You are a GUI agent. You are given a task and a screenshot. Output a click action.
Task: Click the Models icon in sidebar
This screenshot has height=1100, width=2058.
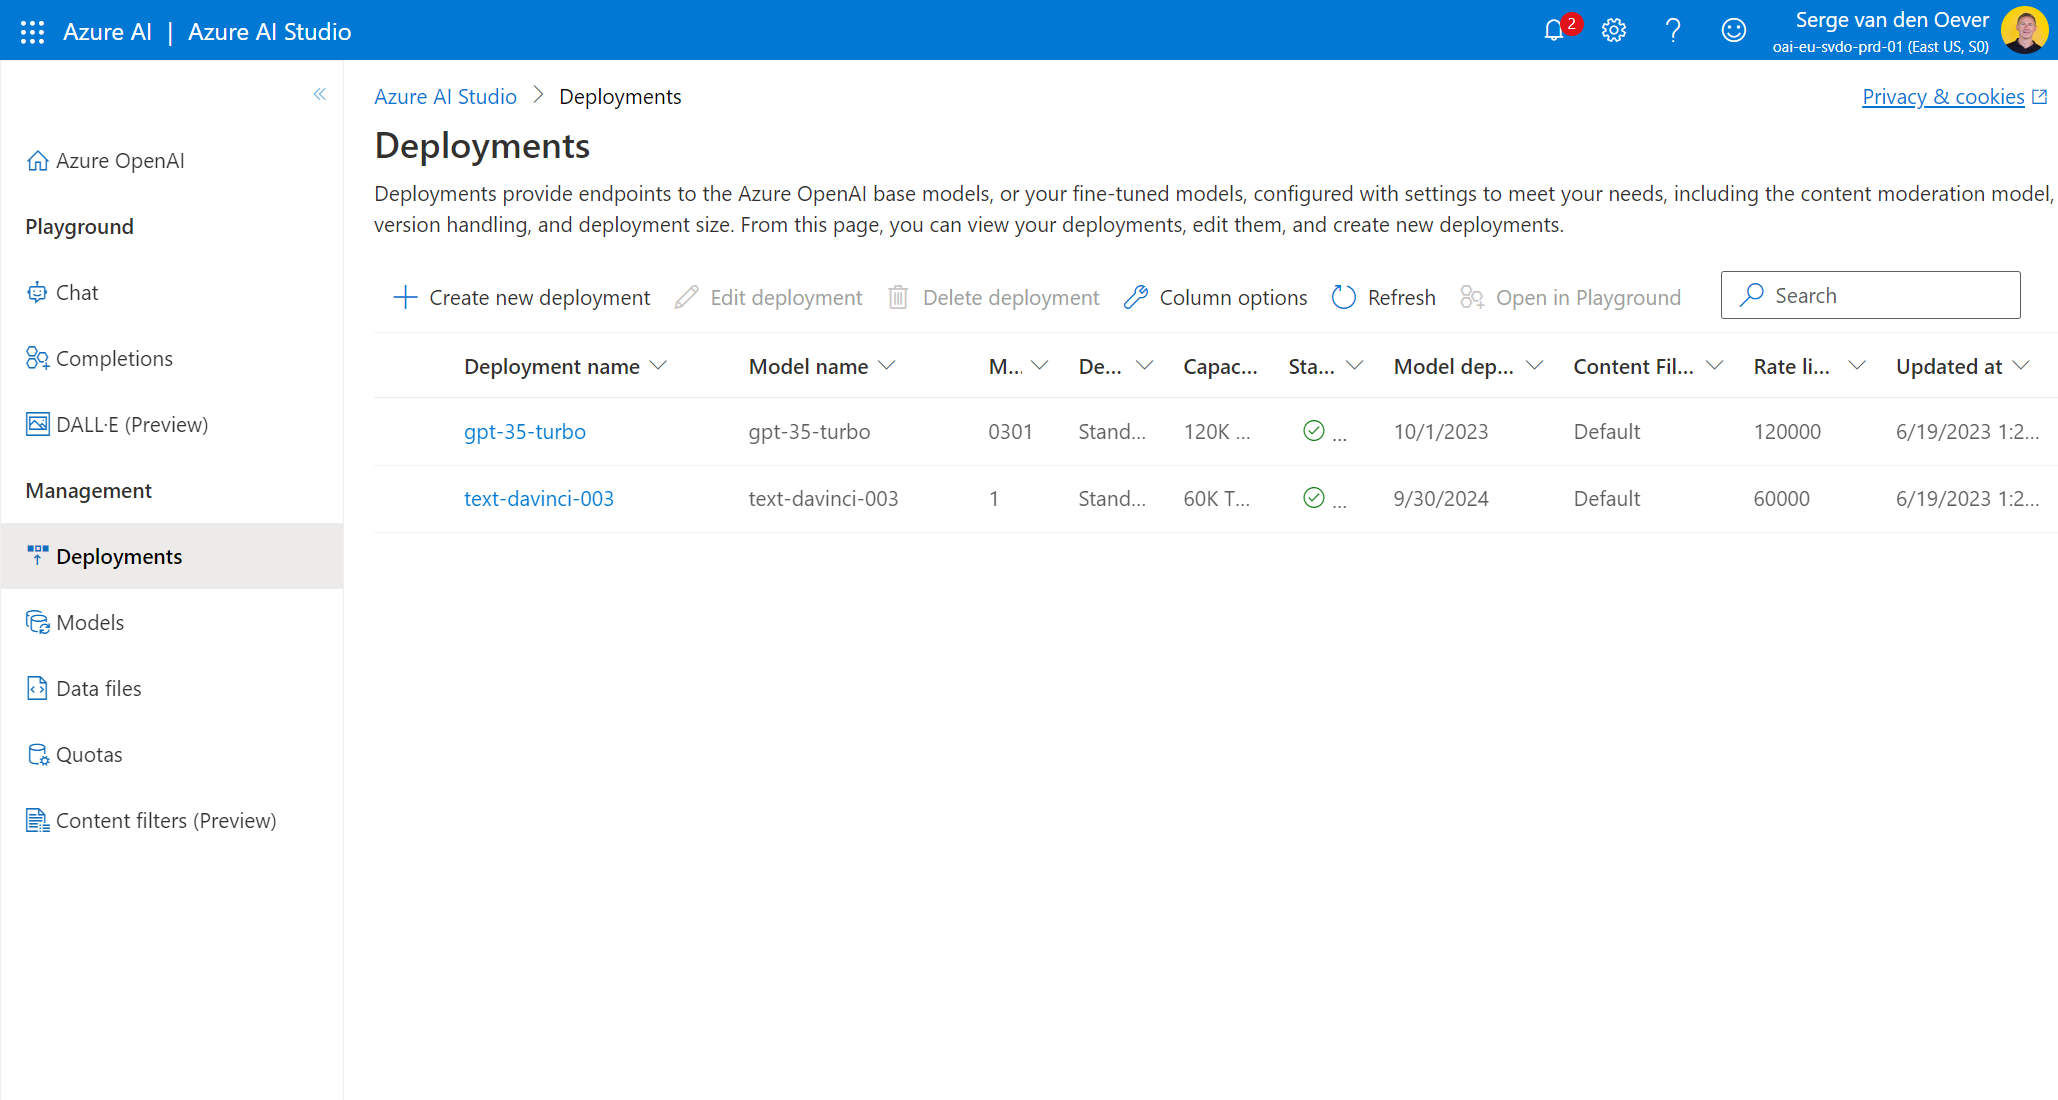pyautogui.click(x=37, y=623)
